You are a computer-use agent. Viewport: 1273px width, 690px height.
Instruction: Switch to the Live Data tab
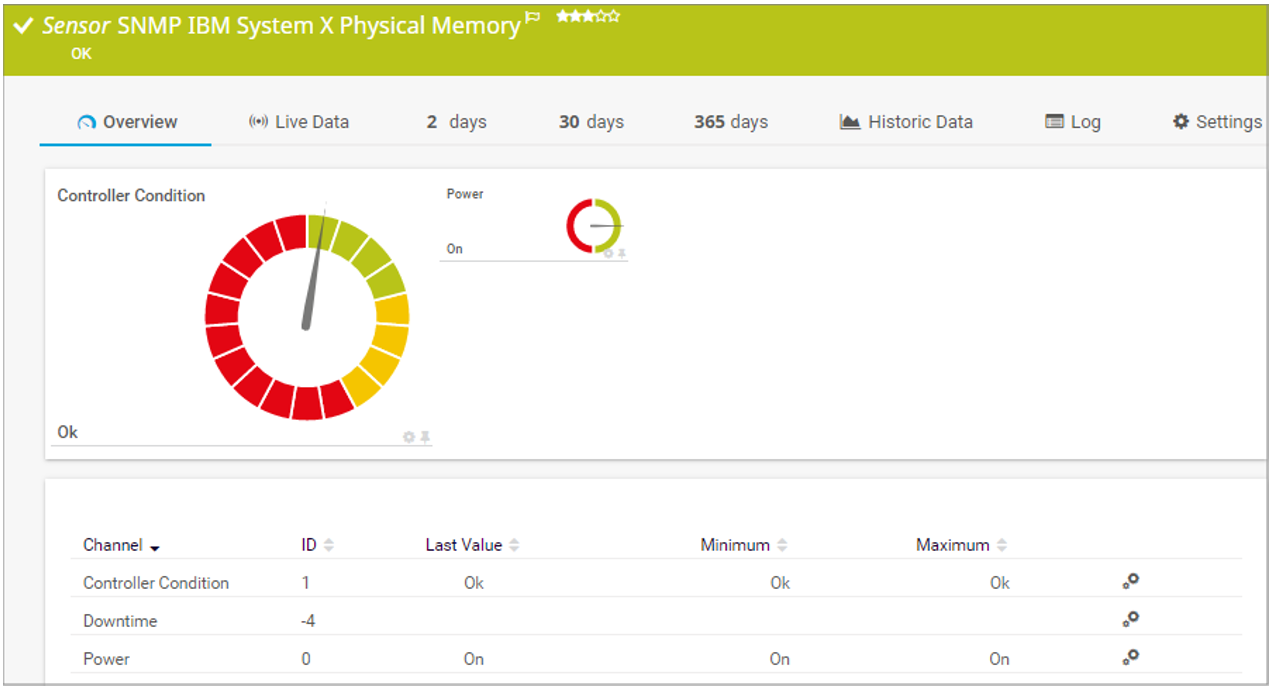[314, 121]
